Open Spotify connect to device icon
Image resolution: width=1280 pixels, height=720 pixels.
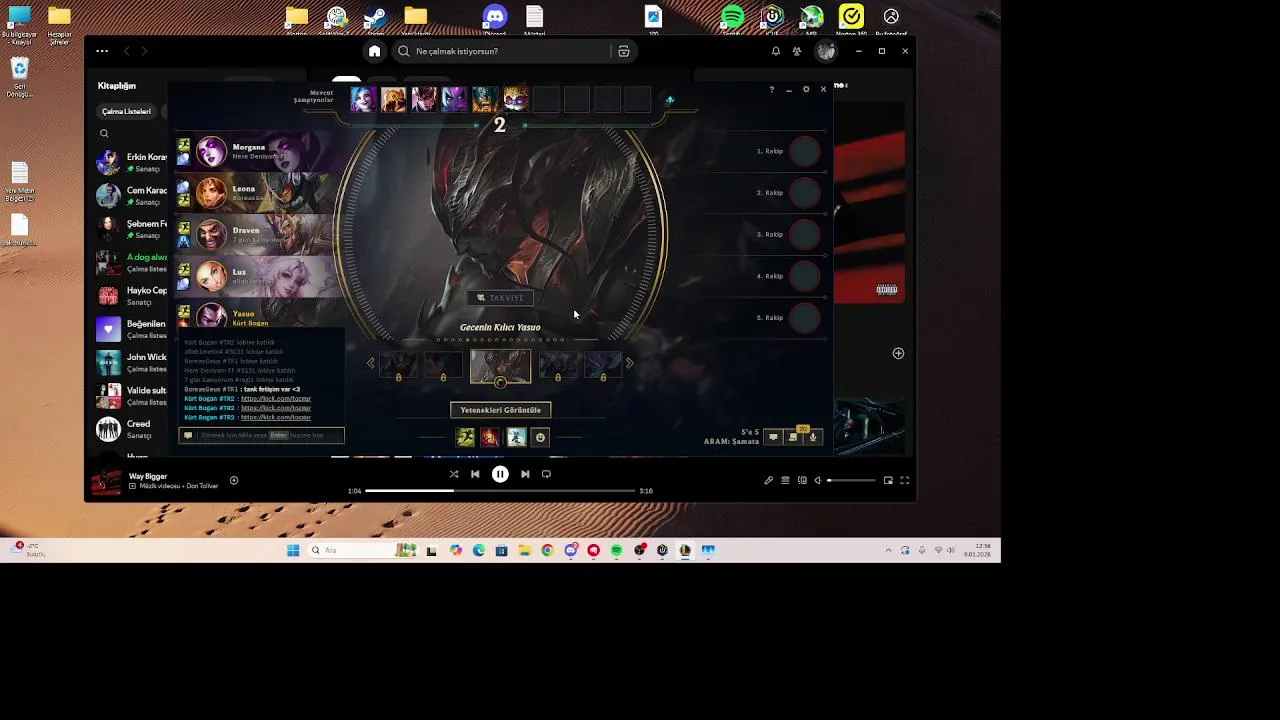[802, 480]
